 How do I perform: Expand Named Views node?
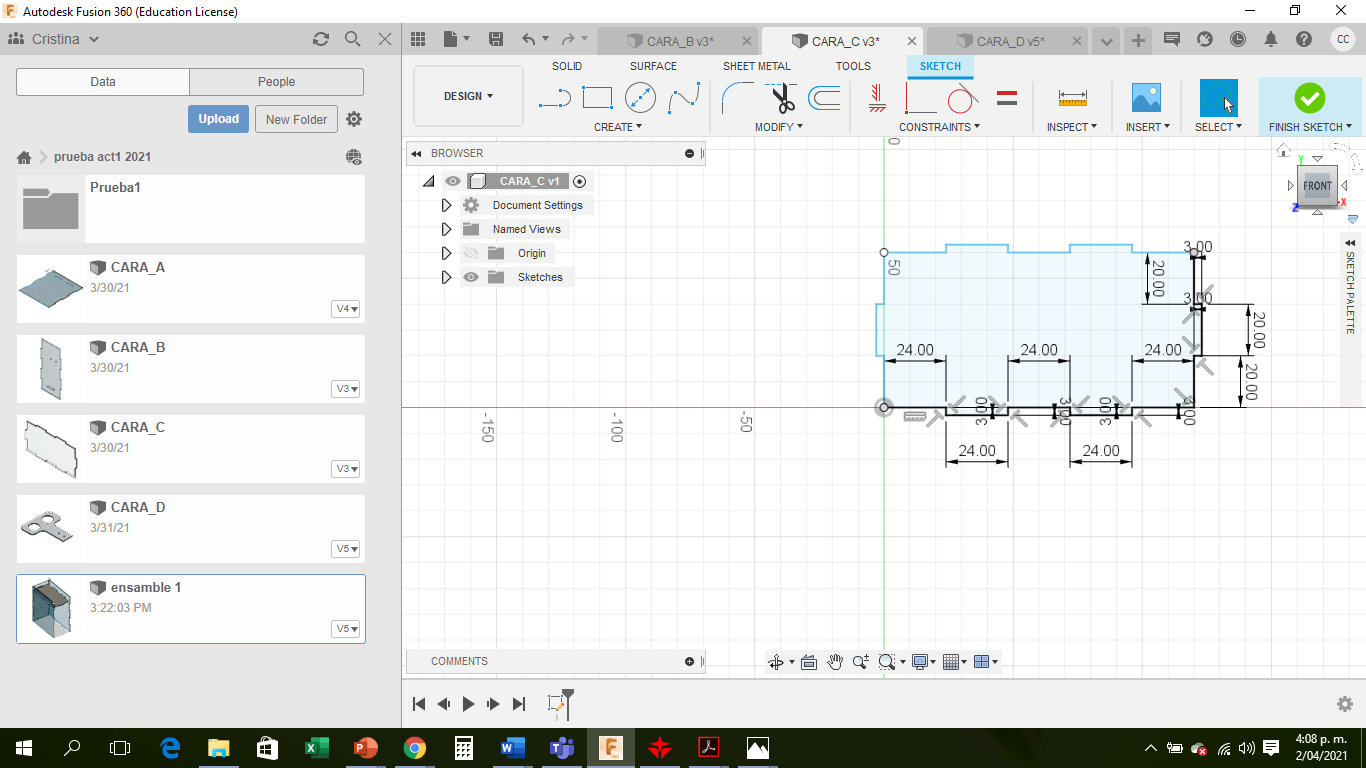click(446, 229)
